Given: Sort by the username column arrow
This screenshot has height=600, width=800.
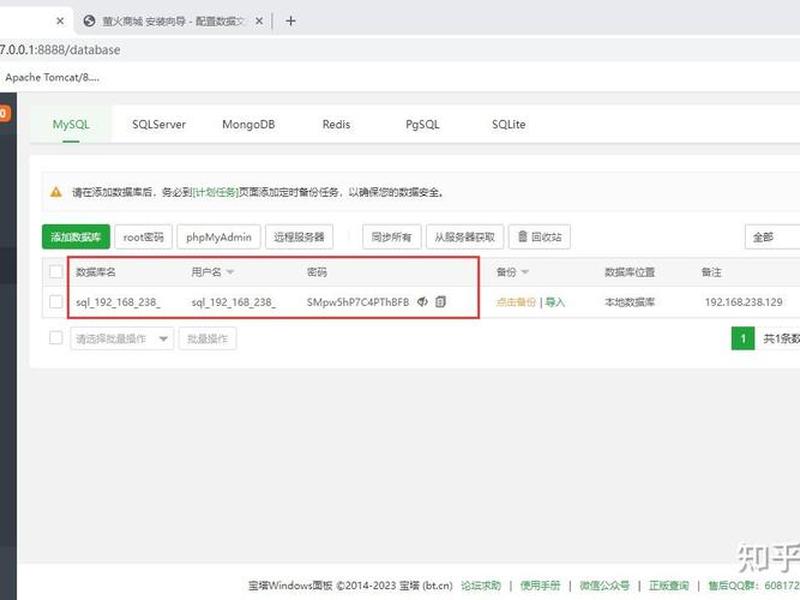Looking at the screenshot, I should point(230,272).
